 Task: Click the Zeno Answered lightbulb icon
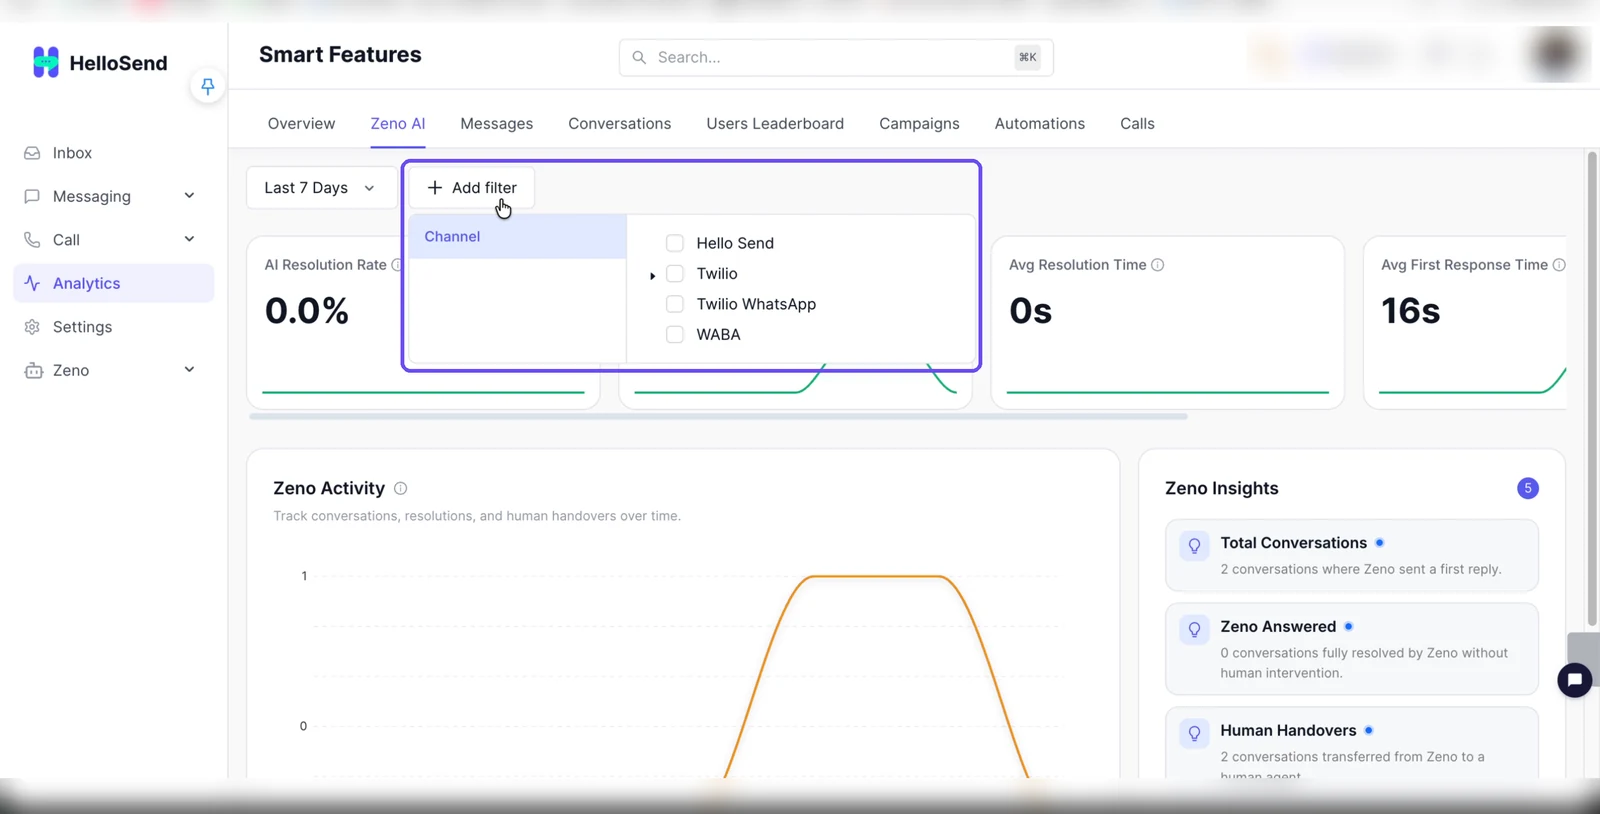coord(1194,630)
